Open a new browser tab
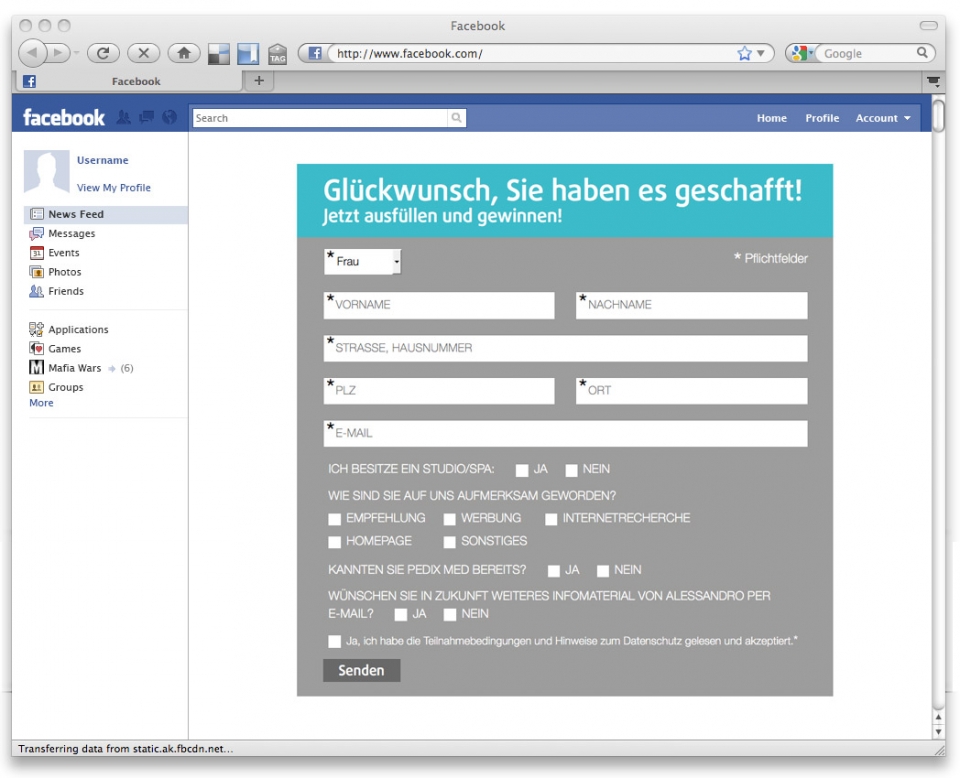This screenshot has width=960, height=778. [x=259, y=81]
